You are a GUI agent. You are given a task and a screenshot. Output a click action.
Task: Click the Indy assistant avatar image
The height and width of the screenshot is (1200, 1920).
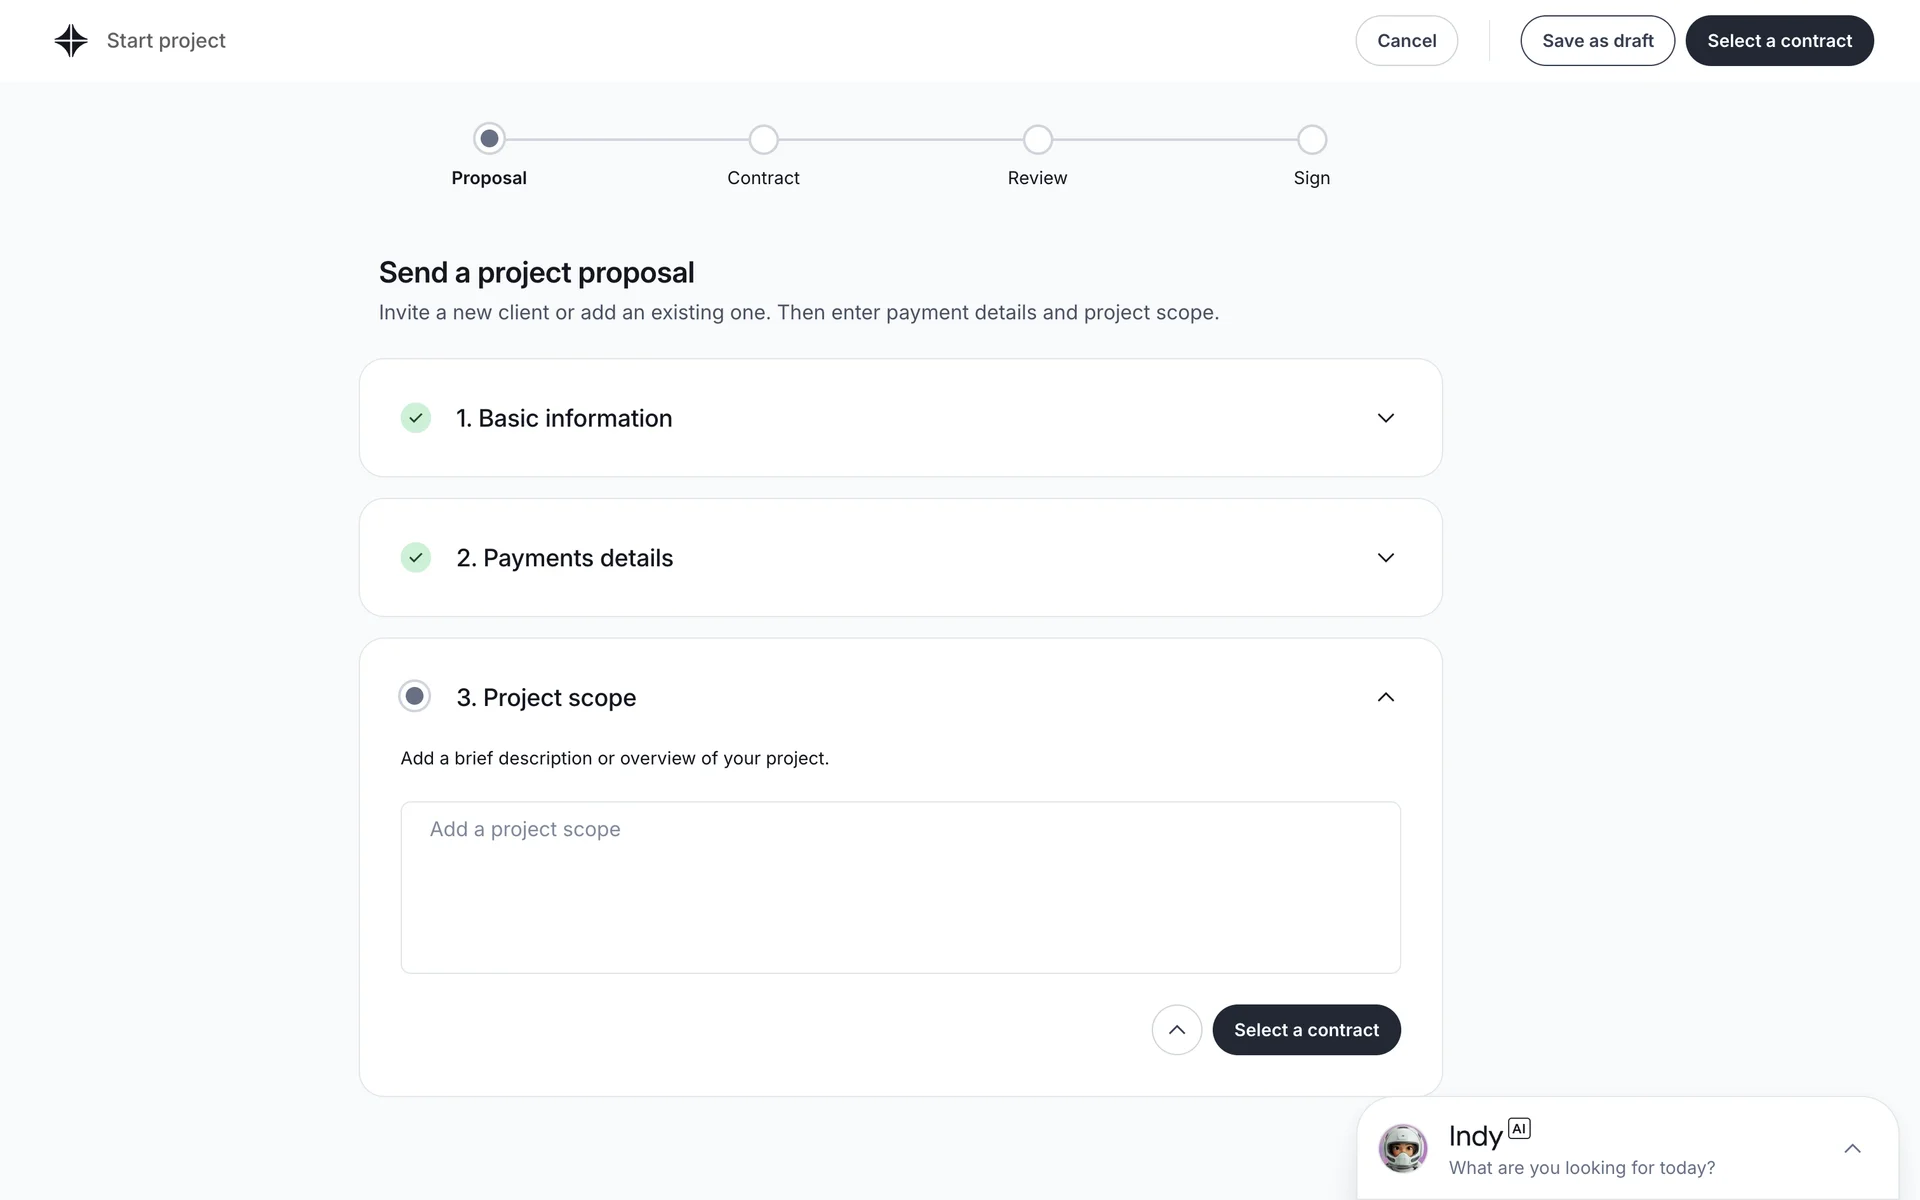pos(1403,1148)
